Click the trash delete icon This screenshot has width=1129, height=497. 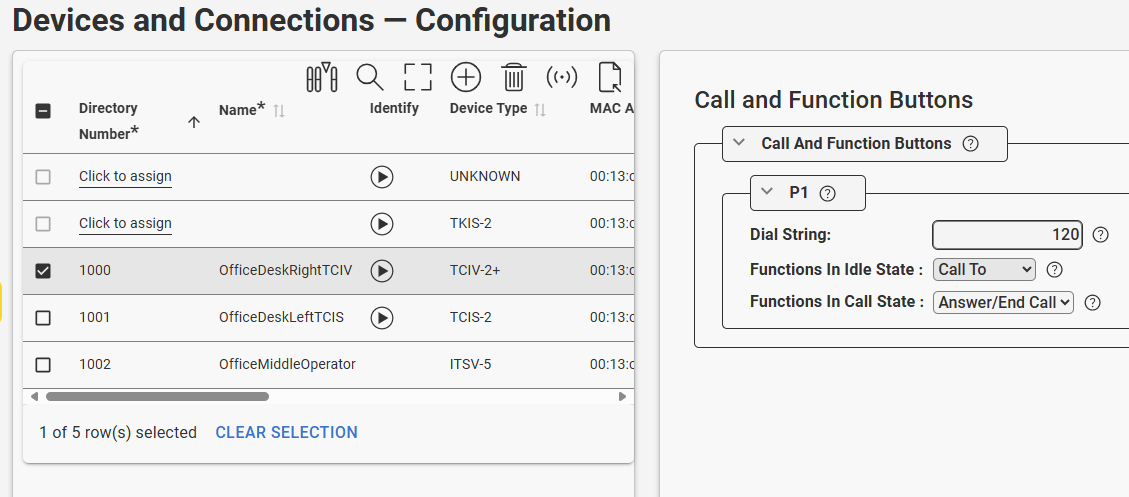coord(514,77)
